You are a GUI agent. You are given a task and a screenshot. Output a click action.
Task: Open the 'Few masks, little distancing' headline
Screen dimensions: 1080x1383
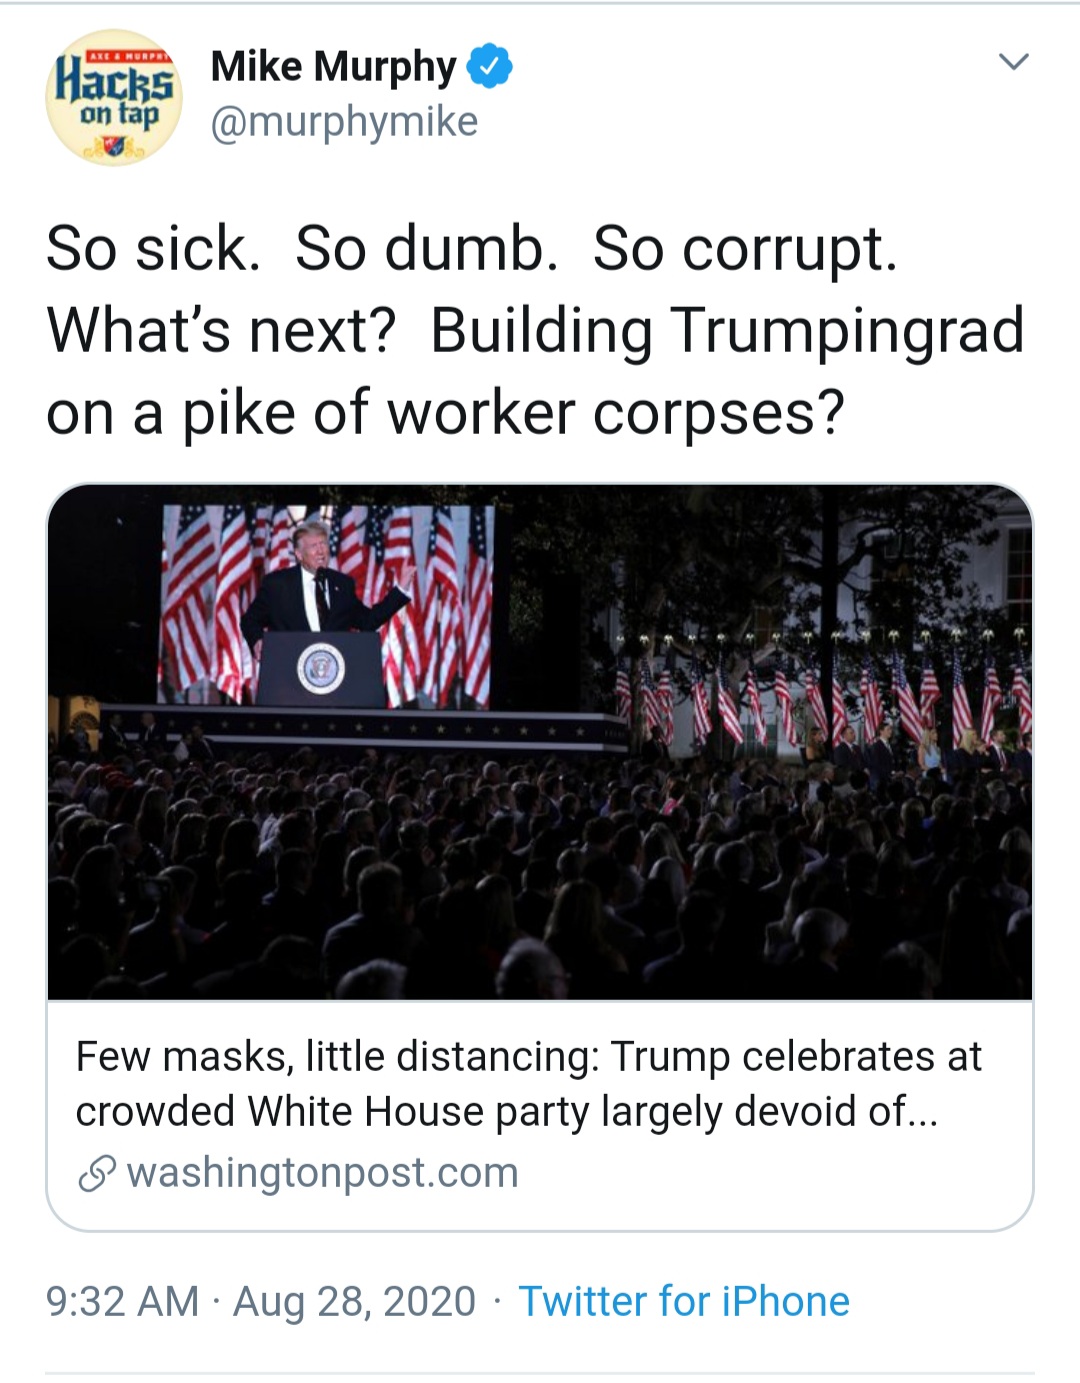(x=529, y=1056)
